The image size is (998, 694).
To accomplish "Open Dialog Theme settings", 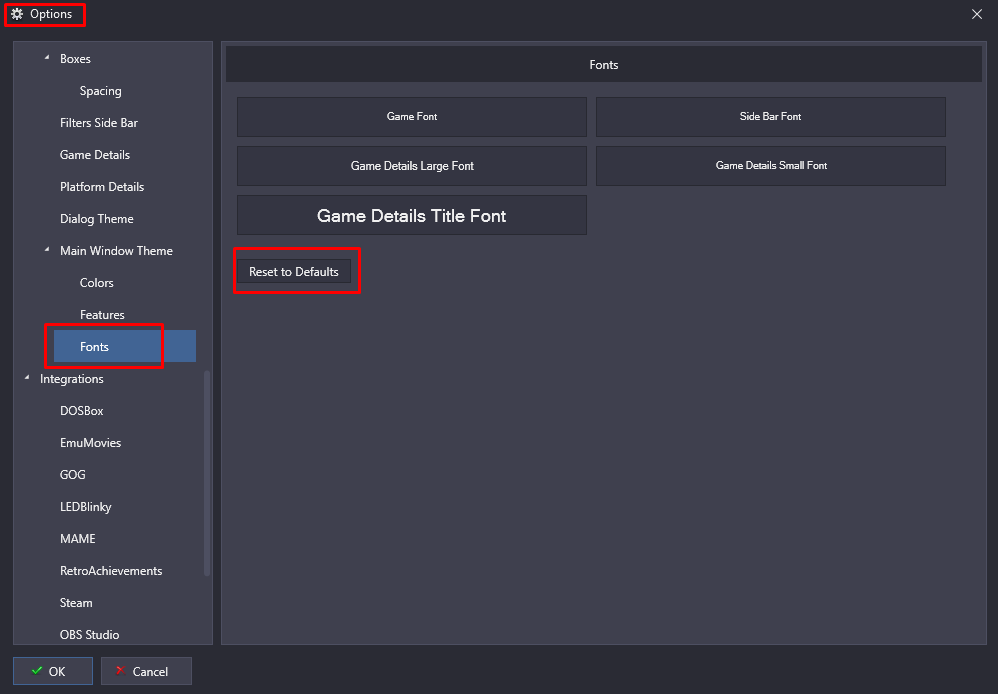I will click(97, 218).
